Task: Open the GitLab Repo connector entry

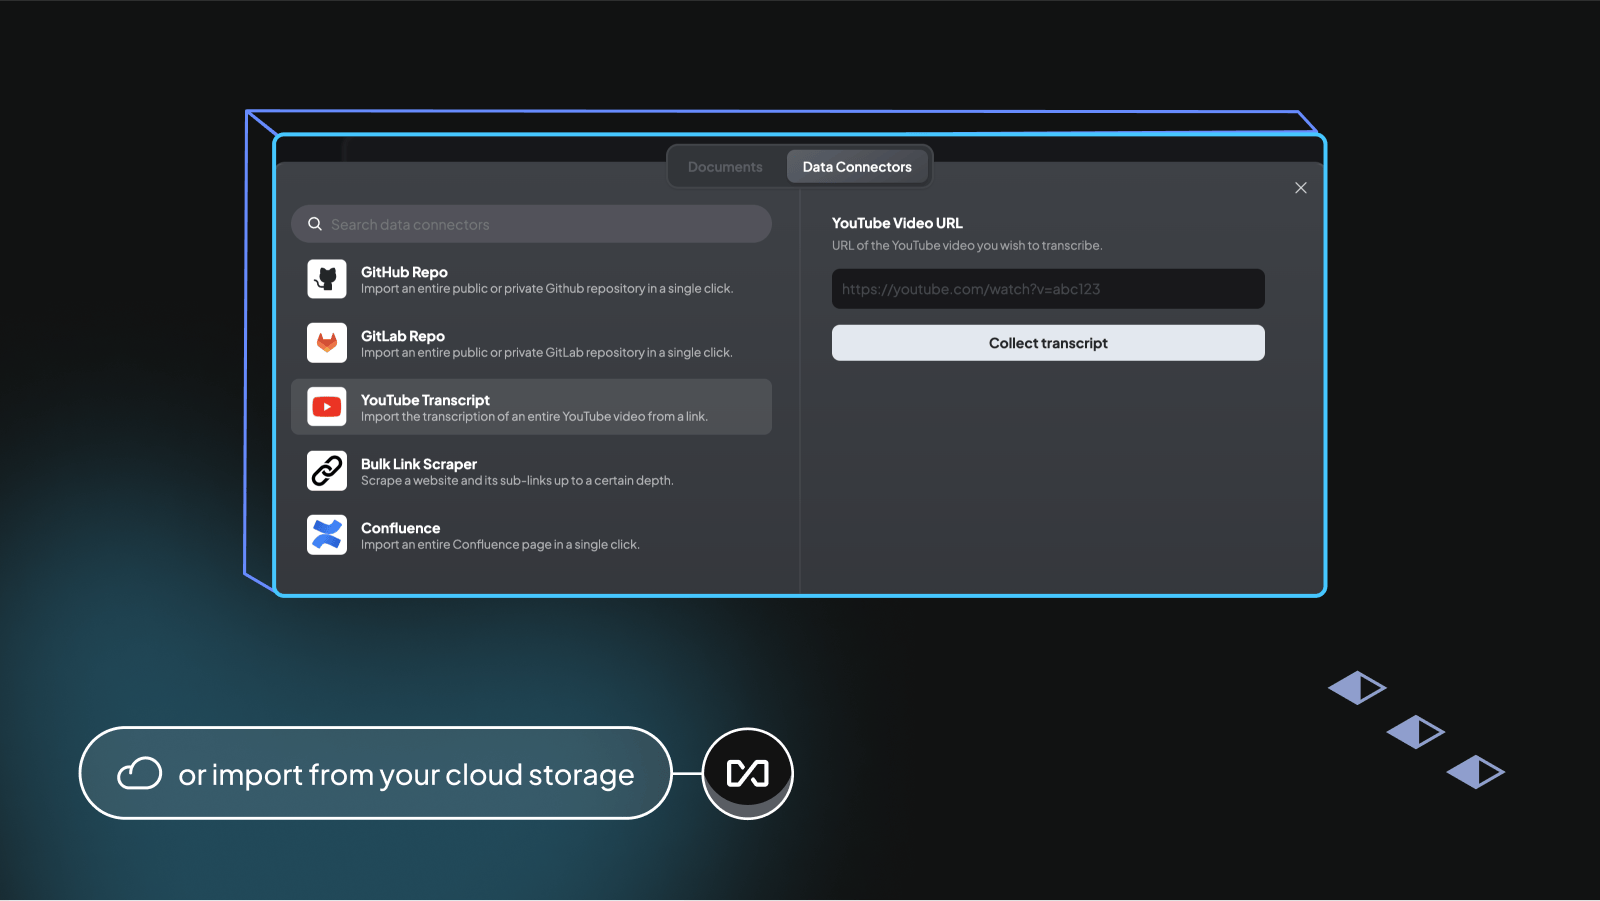Action: [531, 343]
